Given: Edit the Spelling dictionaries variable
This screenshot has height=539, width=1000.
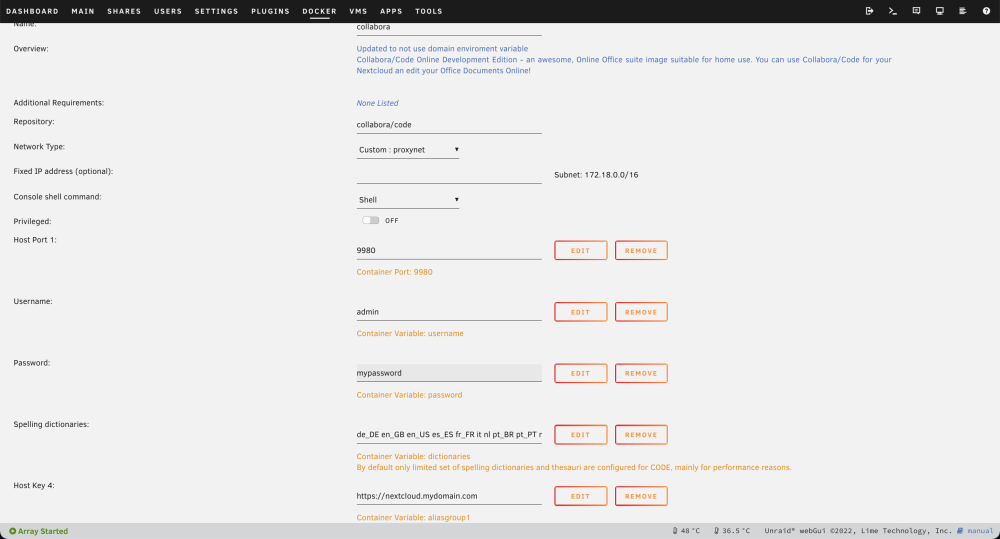Looking at the screenshot, I should [580, 434].
